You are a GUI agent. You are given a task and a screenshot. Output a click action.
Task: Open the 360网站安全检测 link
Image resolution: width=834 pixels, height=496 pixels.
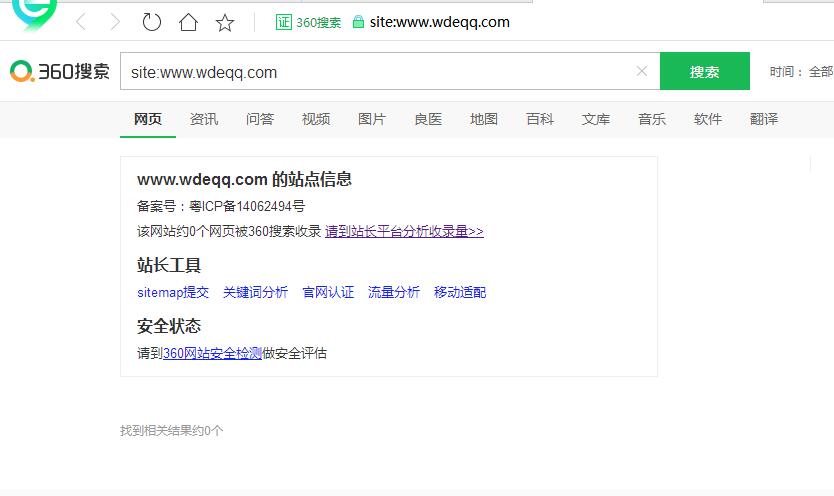[212, 354]
